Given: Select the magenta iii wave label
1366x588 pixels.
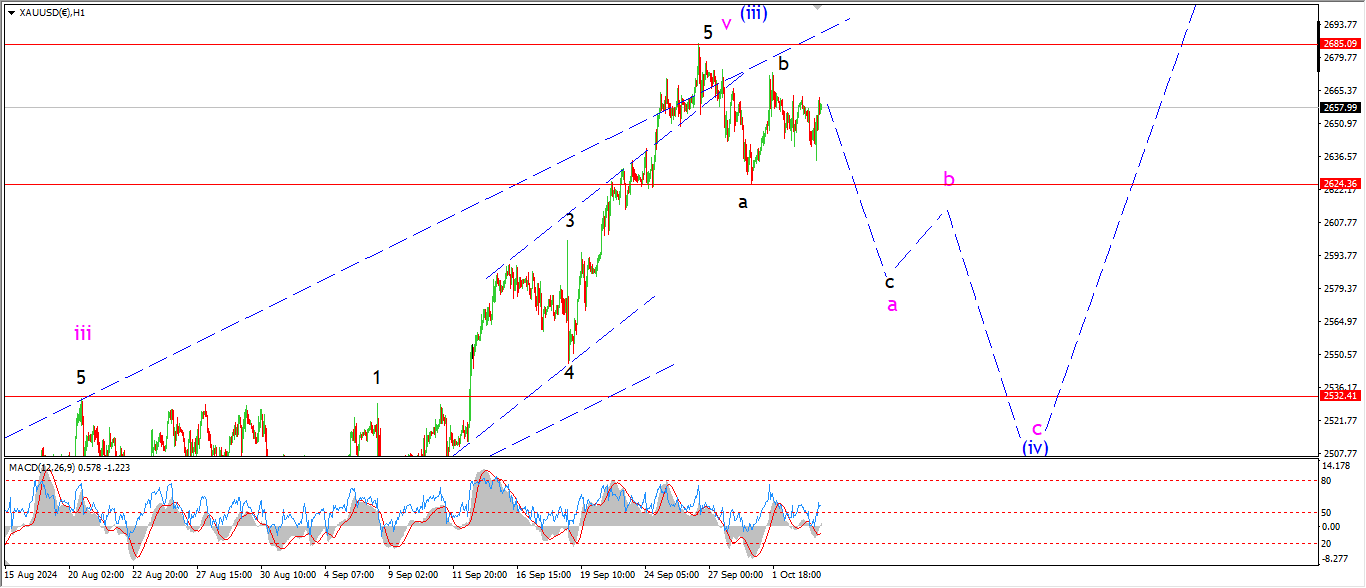Looking at the screenshot, I should (x=82, y=334).
